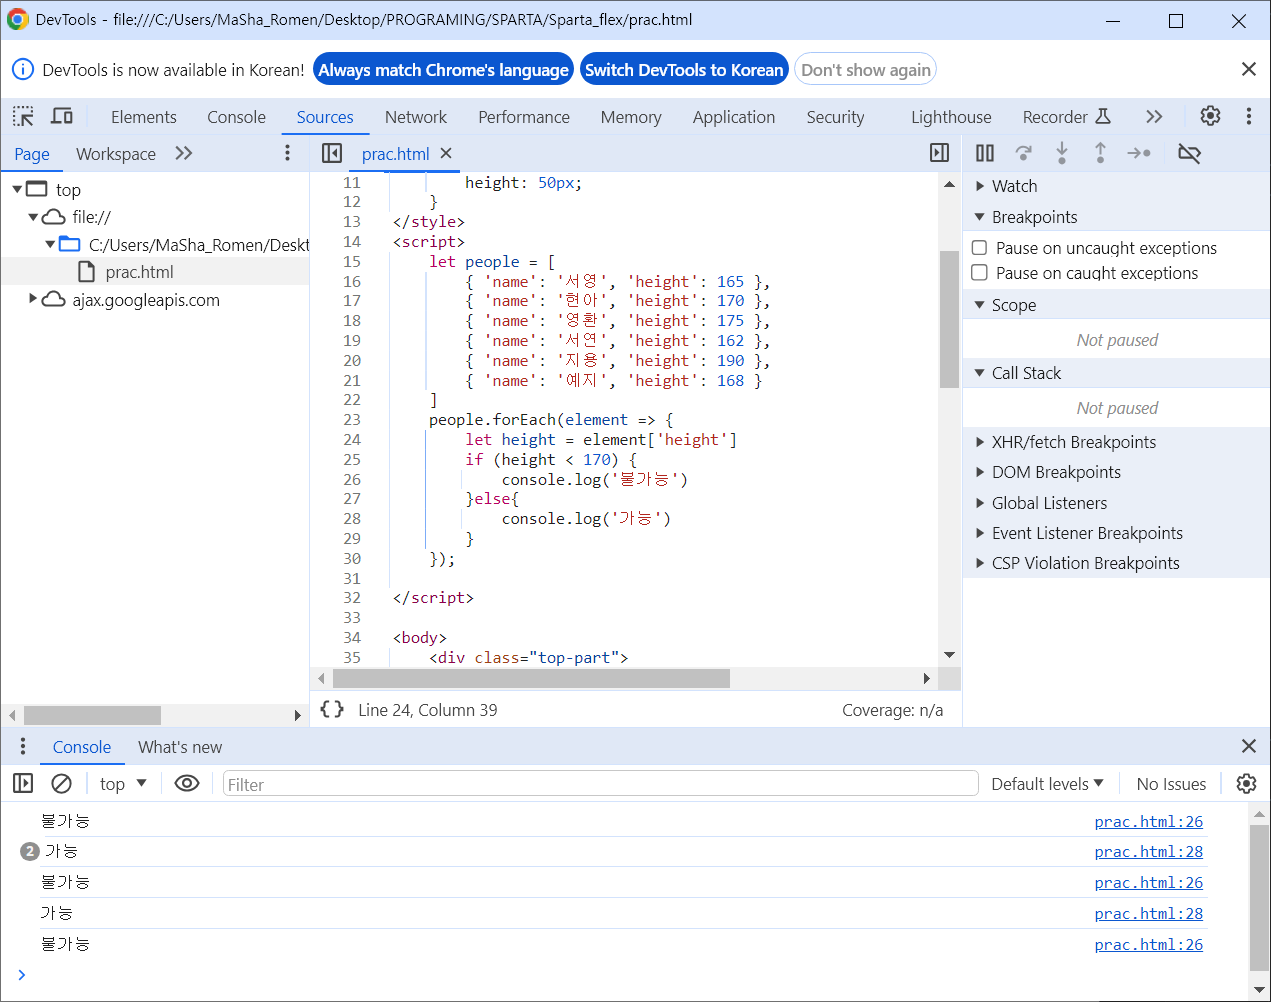The image size is (1271, 1002).
Task: Open the Workspace navigator tab
Action: coord(116,154)
